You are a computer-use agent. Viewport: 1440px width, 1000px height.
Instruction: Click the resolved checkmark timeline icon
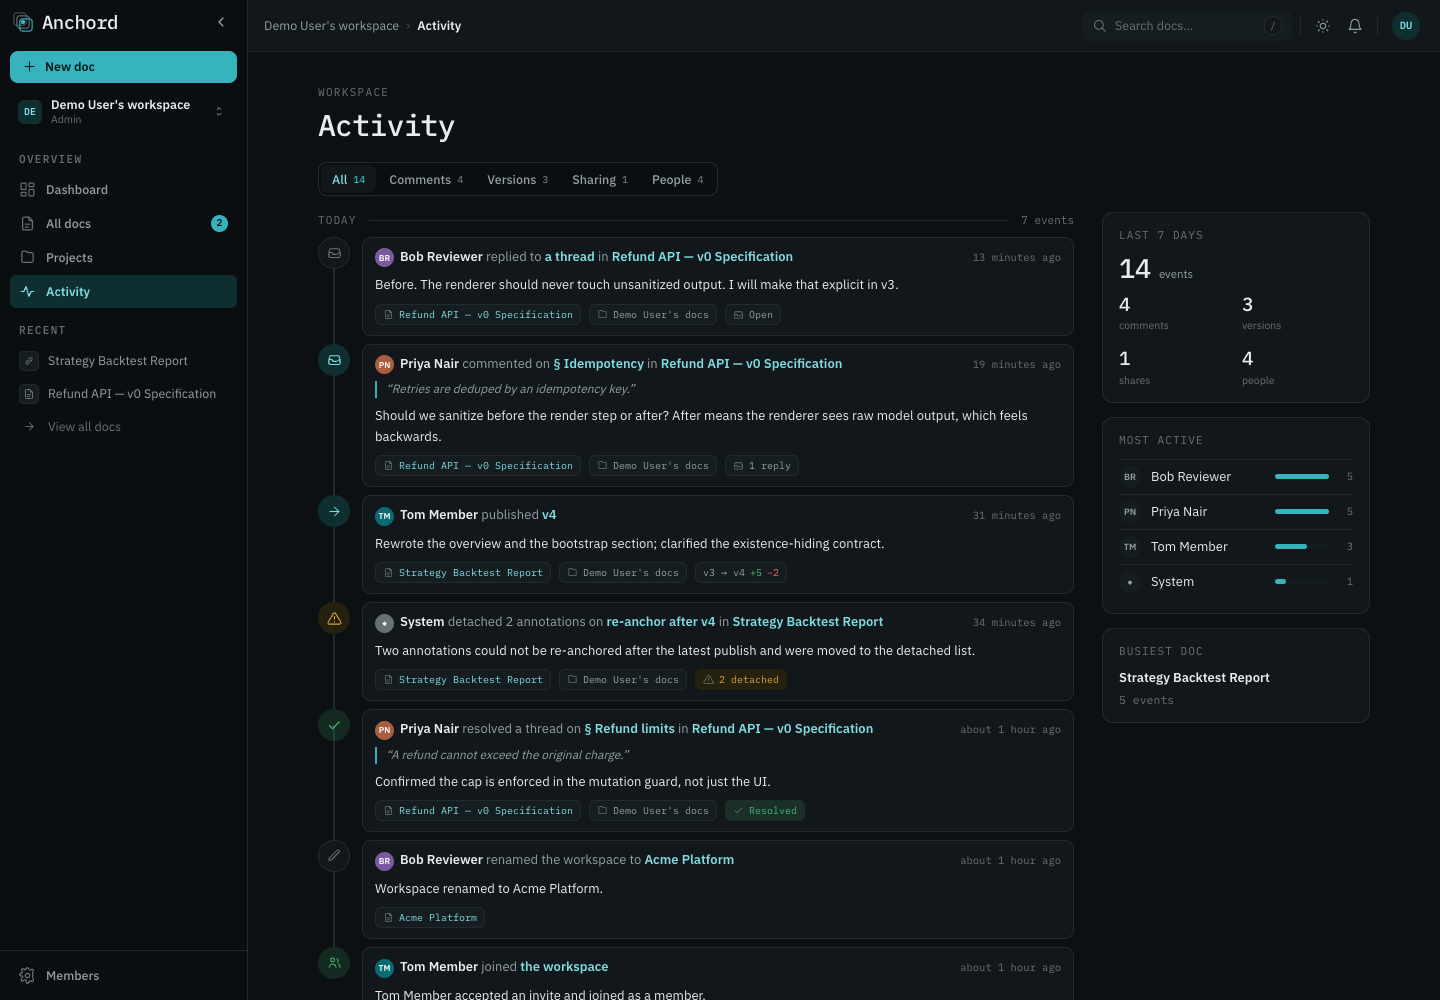tap(334, 725)
